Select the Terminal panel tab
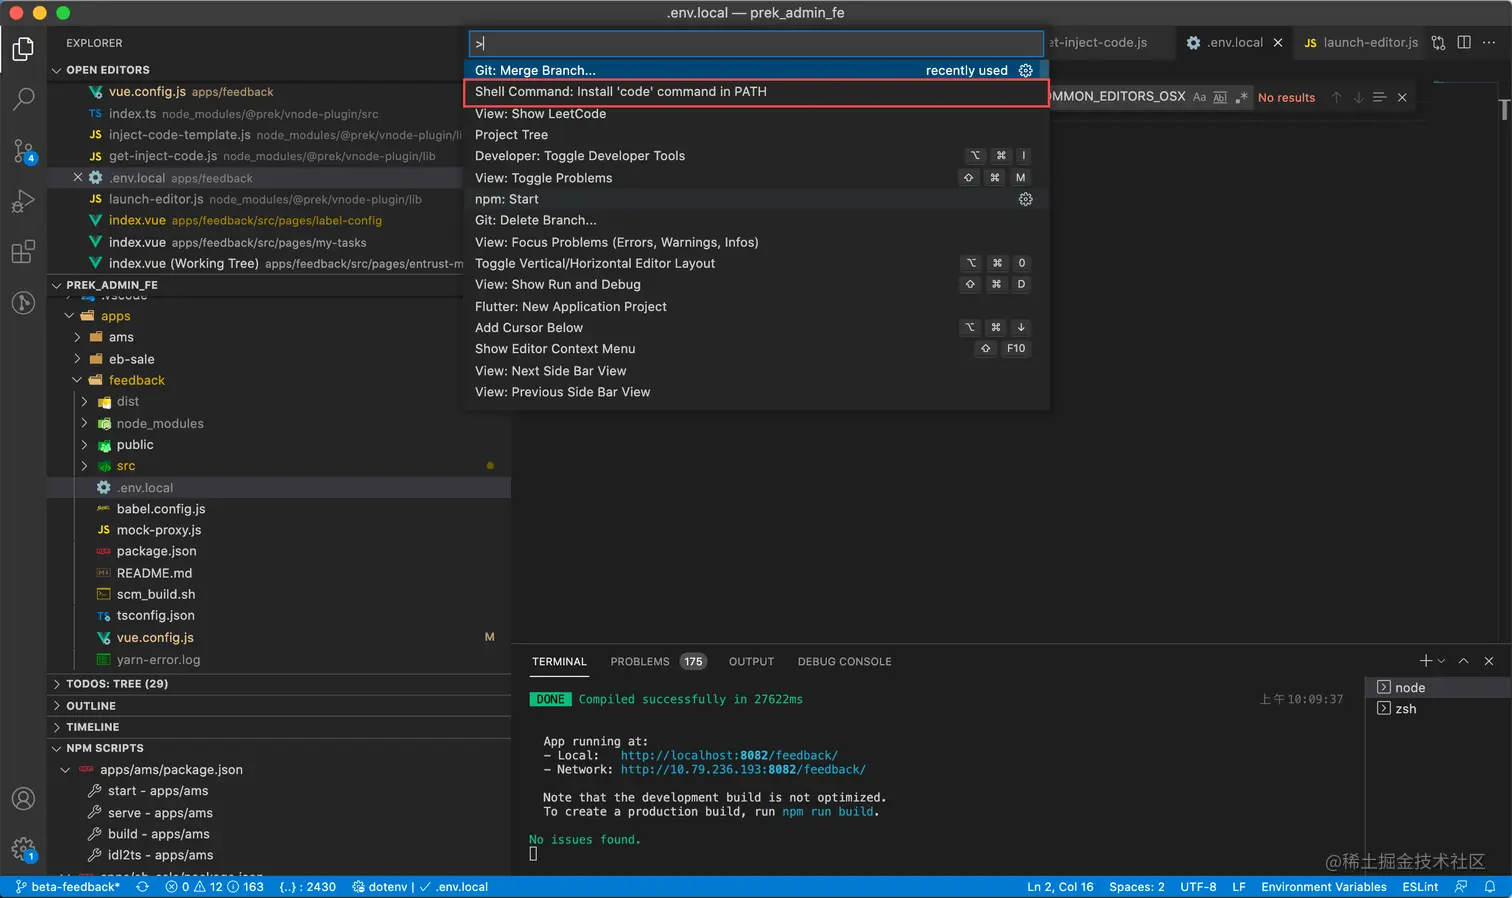The height and width of the screenshot is (898, 1512). click(x=559, y=661)
